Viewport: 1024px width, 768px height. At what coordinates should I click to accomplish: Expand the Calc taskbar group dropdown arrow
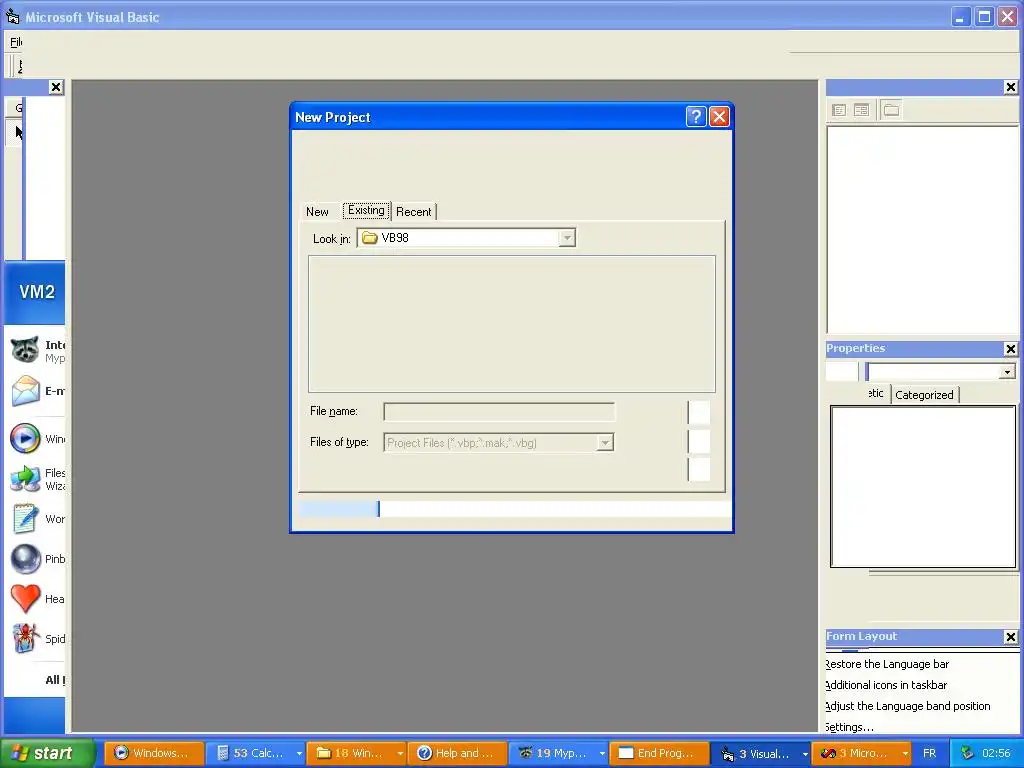[x=299, y=753]
